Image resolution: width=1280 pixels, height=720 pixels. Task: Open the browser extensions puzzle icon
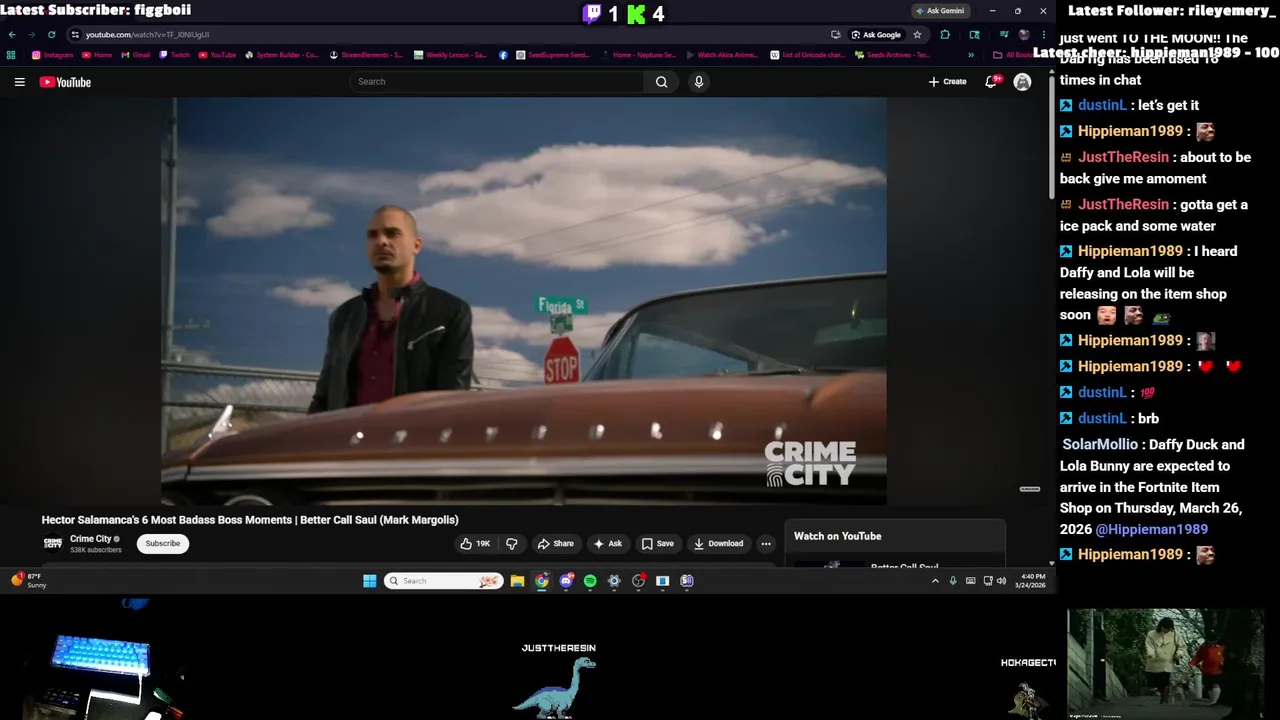945,35
